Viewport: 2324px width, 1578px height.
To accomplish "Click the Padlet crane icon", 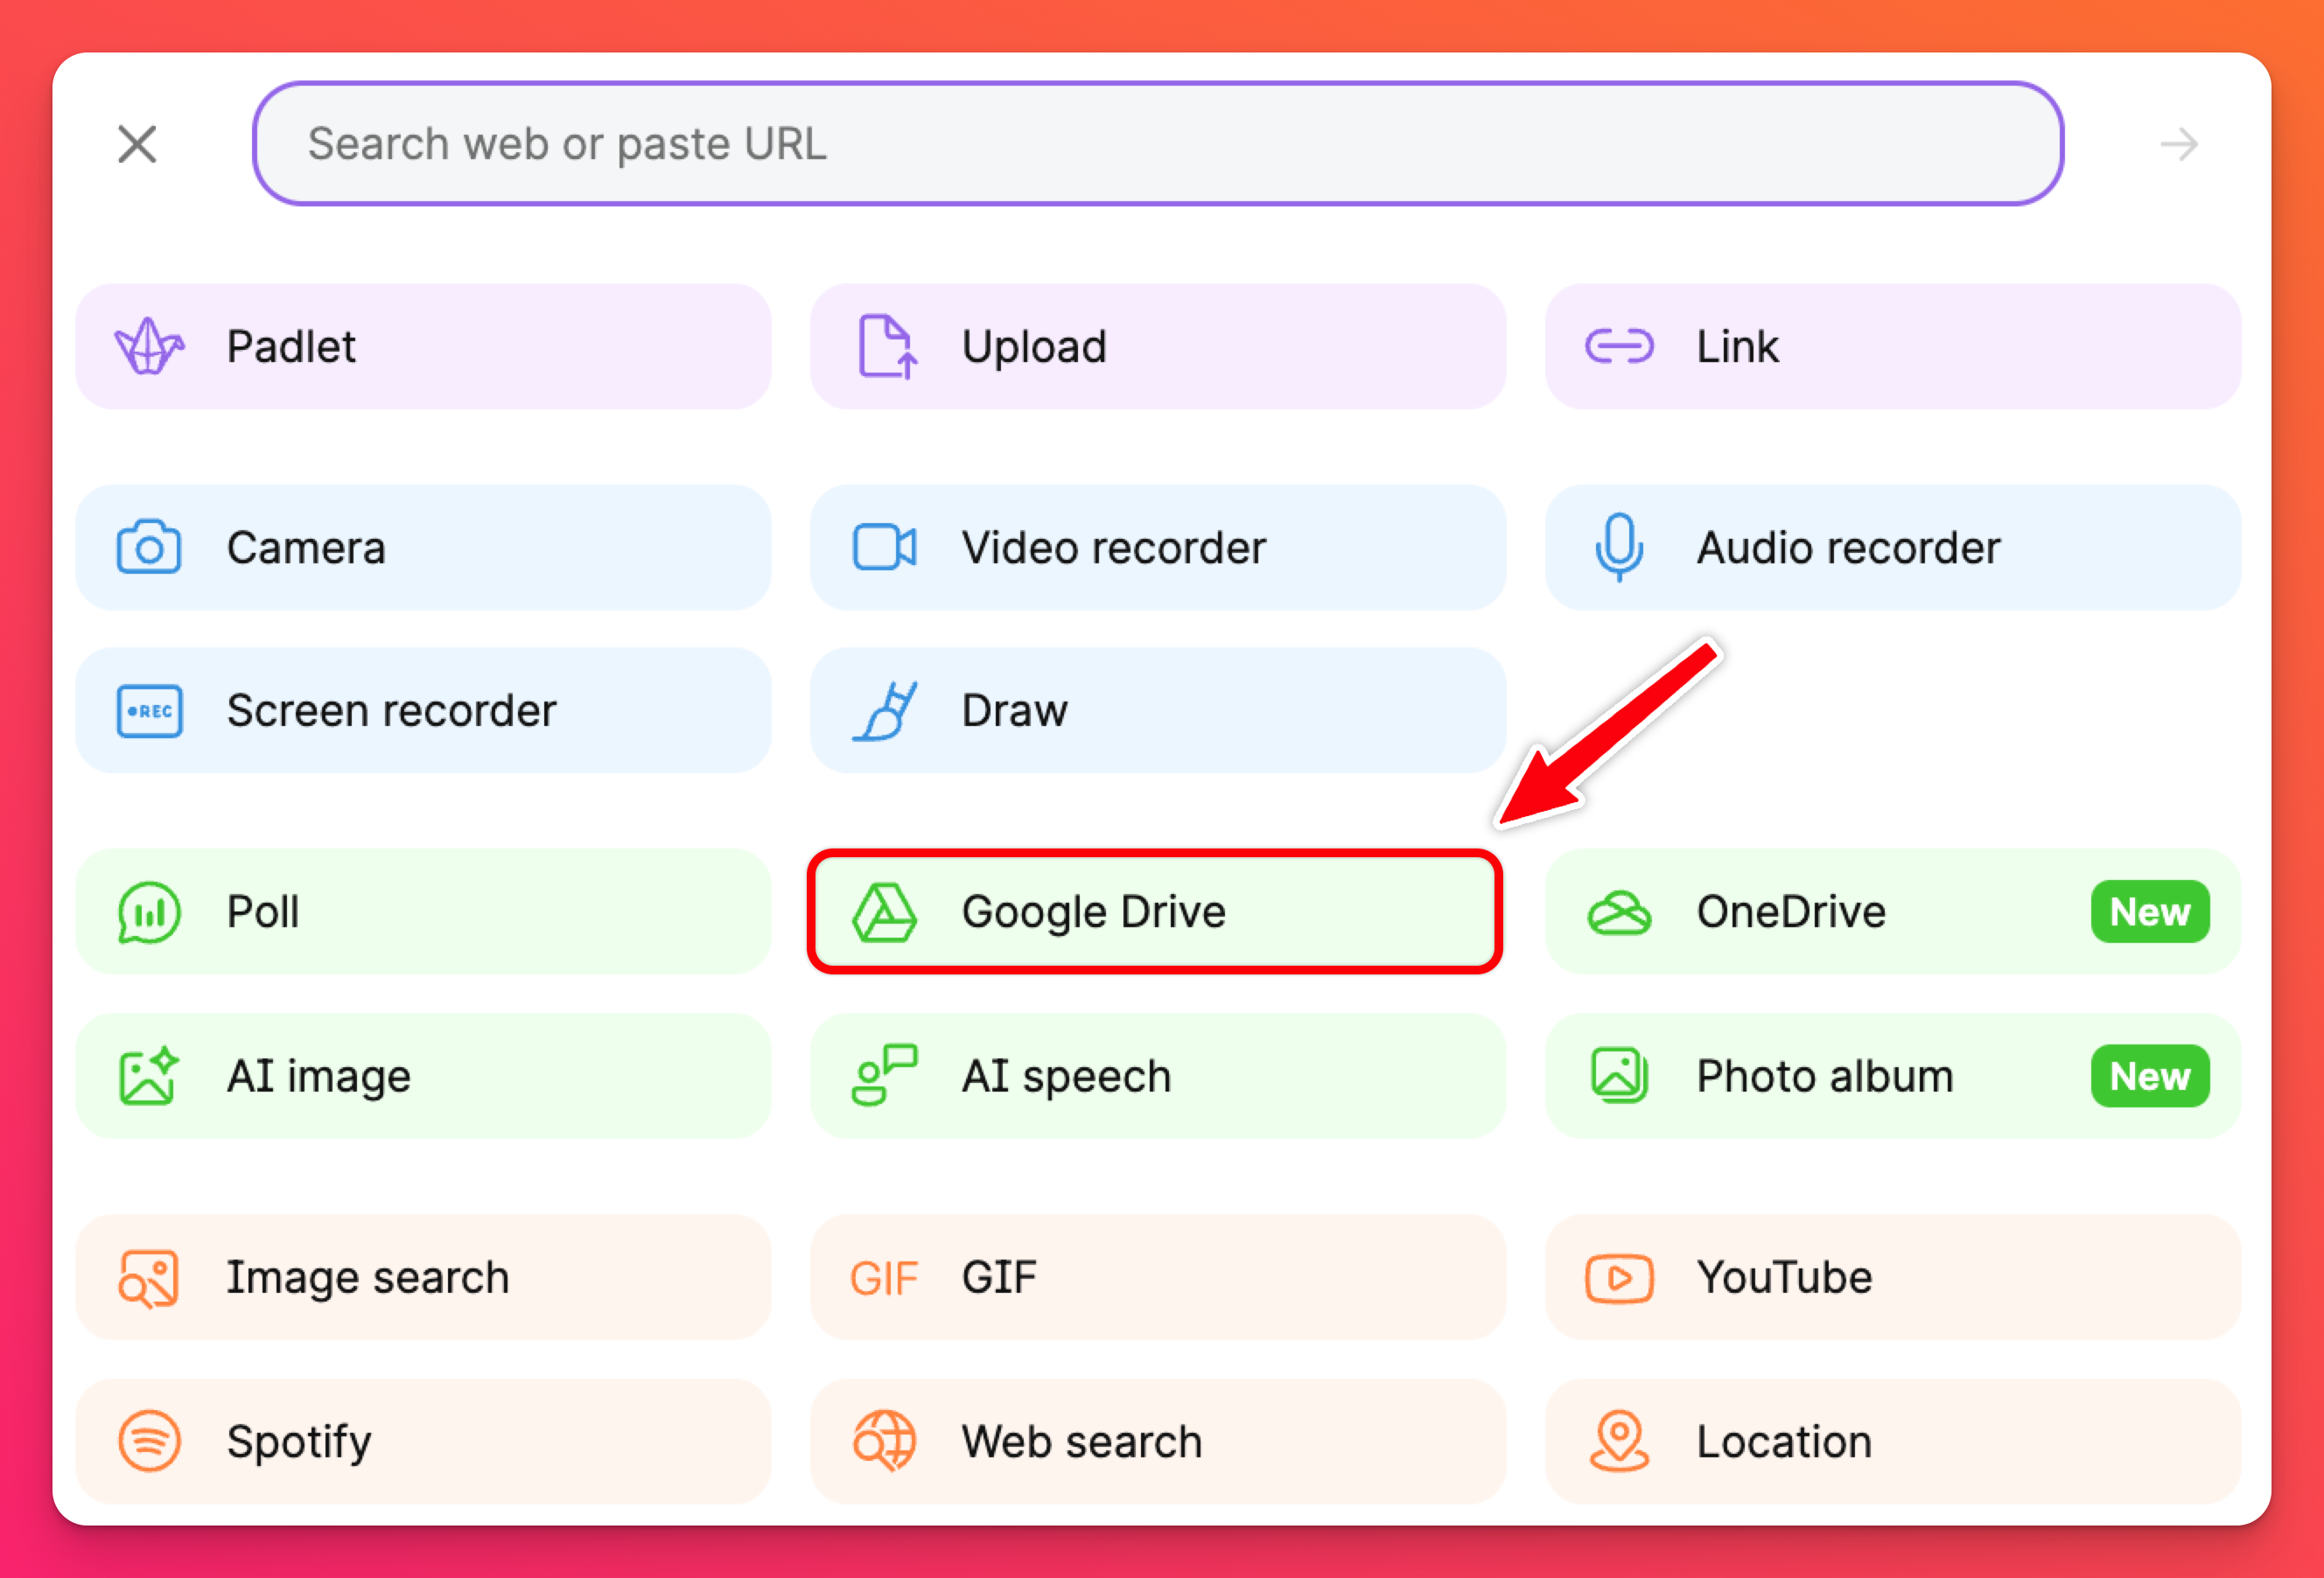I will pyautogui.click(x=149, y=347).
